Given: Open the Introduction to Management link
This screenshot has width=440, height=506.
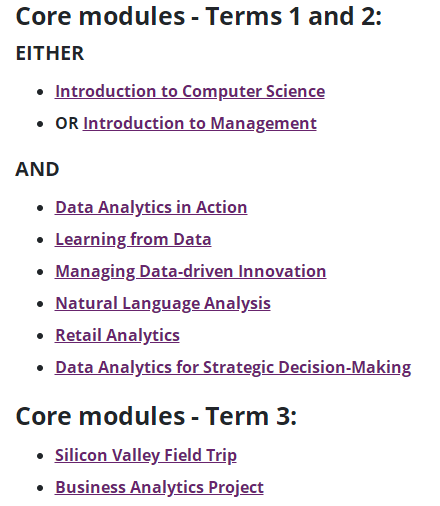Looking at the screenshot, I should (x=200, y=123).
